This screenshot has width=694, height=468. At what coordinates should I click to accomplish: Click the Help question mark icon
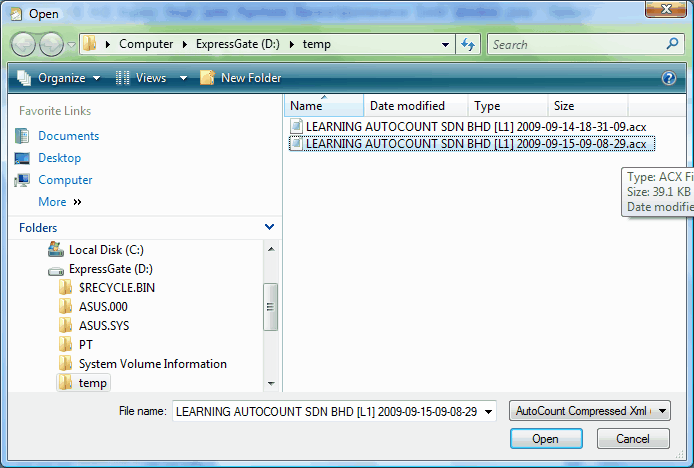pyautogui.click(x=669, y=78)
